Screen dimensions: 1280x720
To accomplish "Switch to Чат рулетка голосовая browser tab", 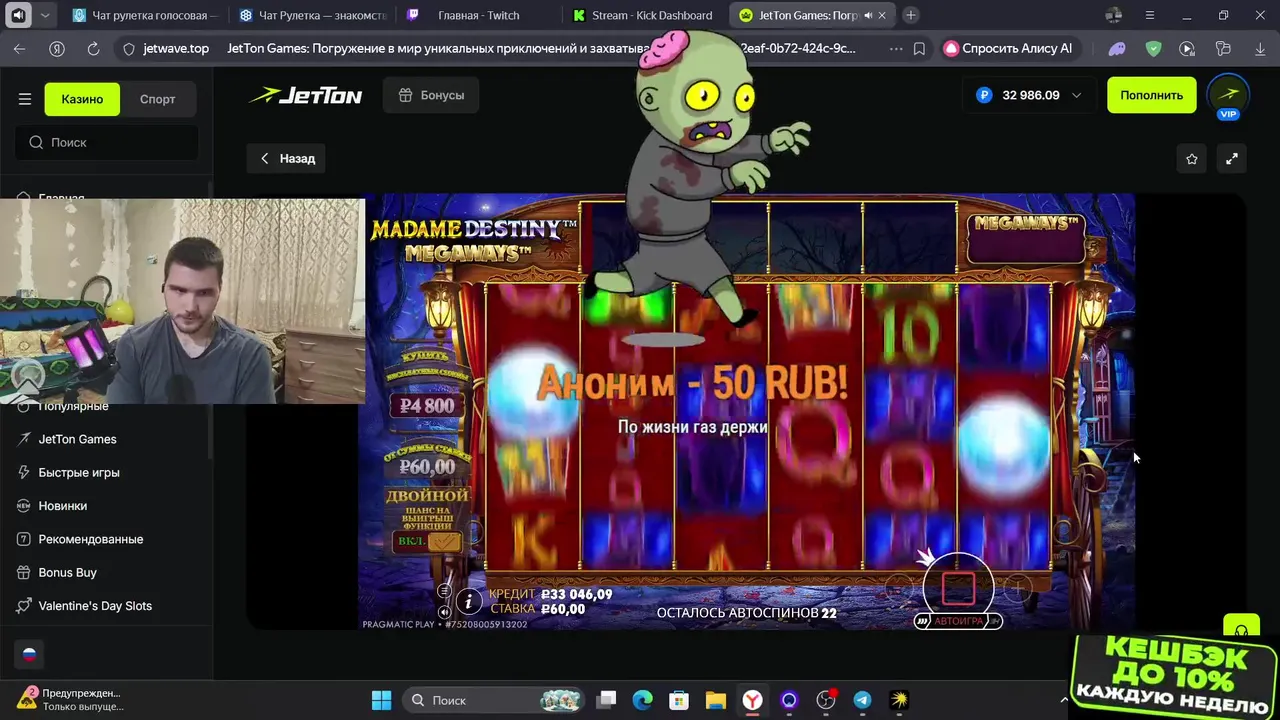I will 144,15.
